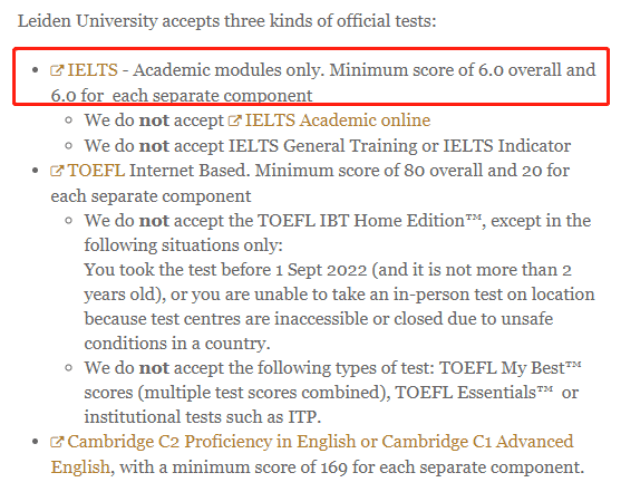Click hollow bullet before IELTS General Training line
The height and width of the screenshot is (492, 622).
tap(69, 146)
